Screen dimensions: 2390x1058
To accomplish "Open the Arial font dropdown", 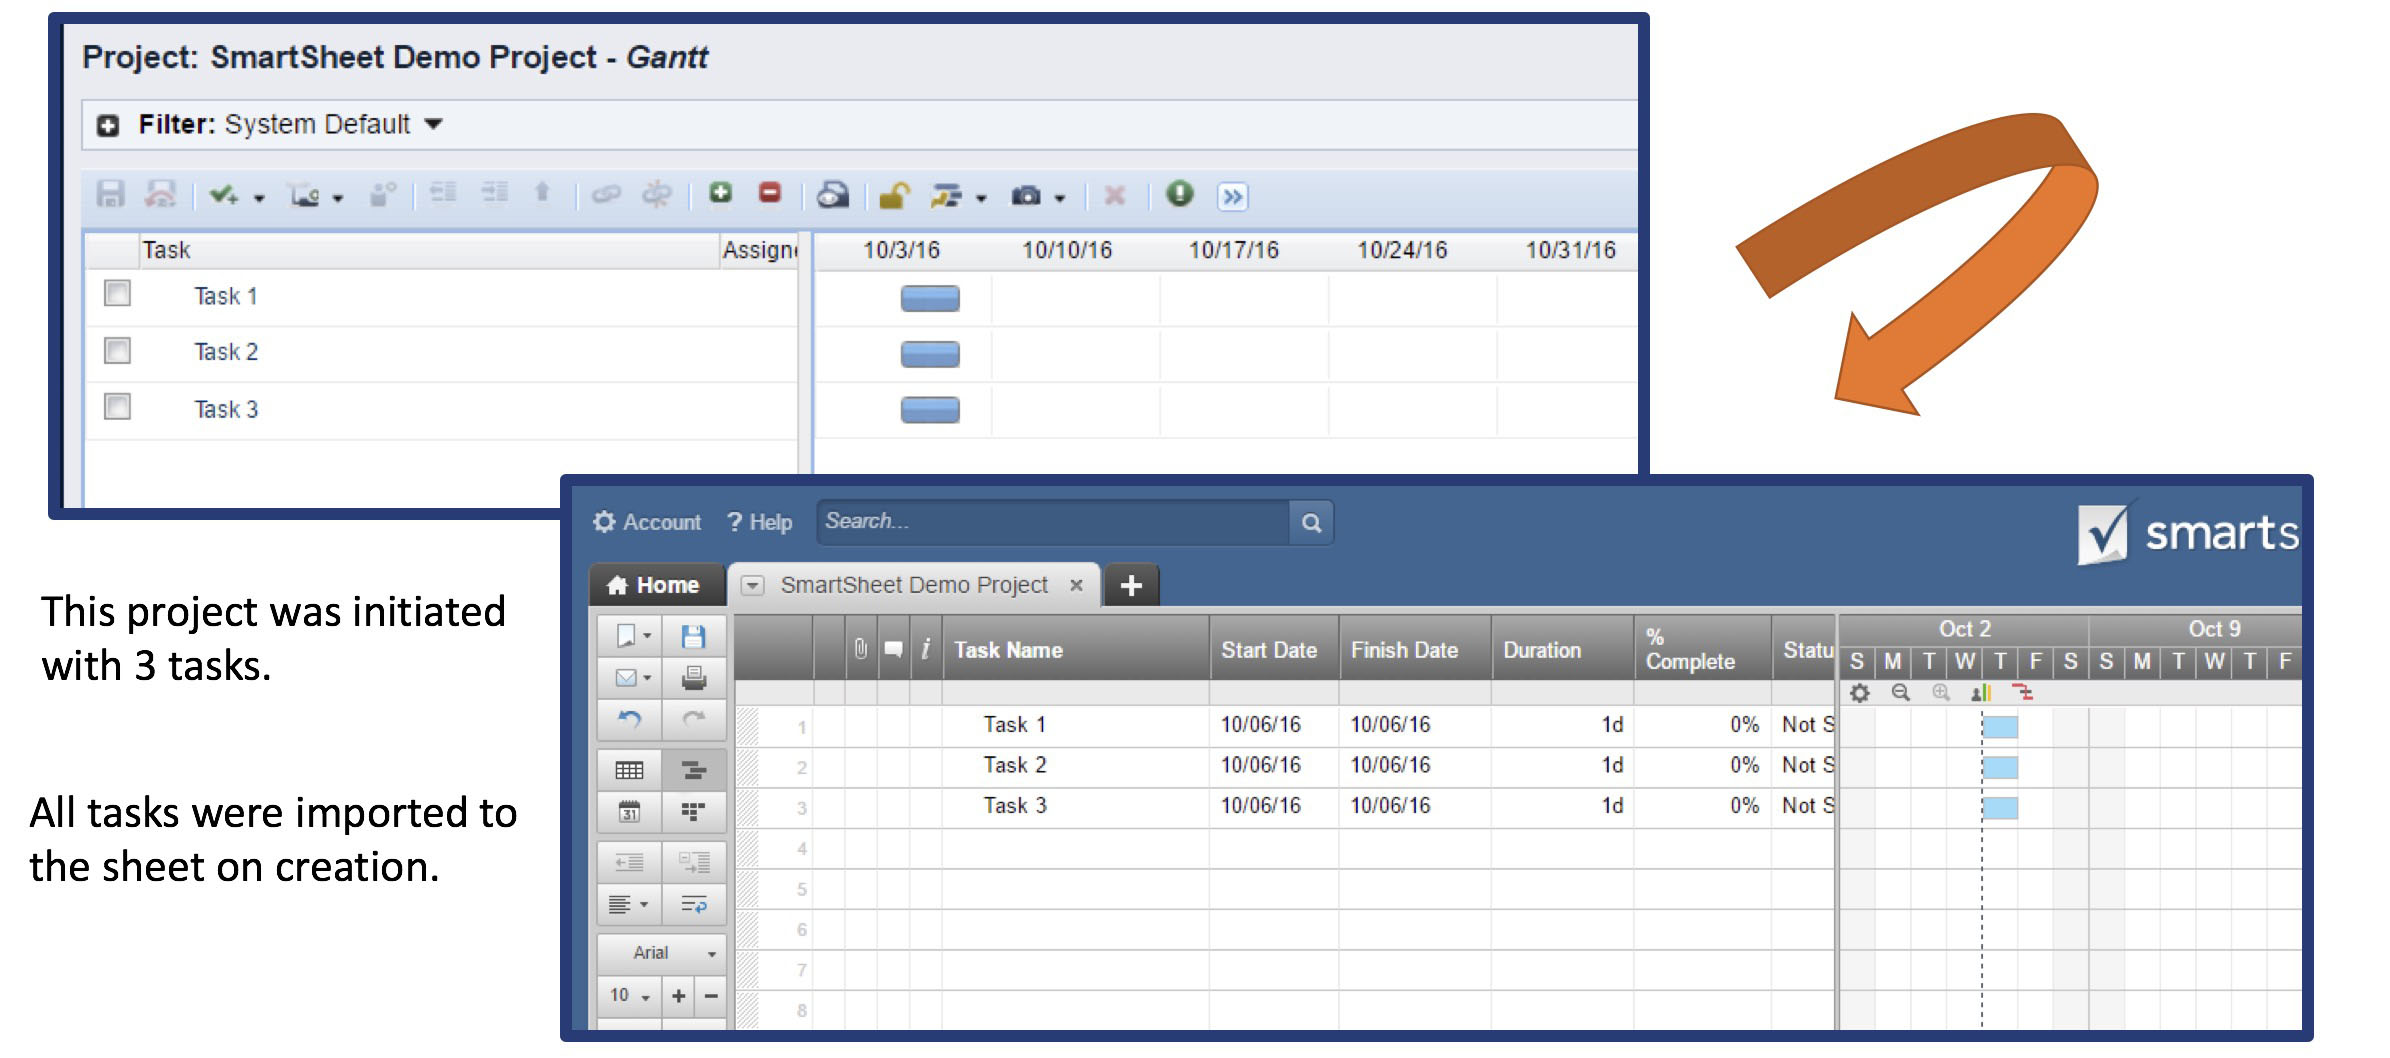I will [x=662, y=953].
